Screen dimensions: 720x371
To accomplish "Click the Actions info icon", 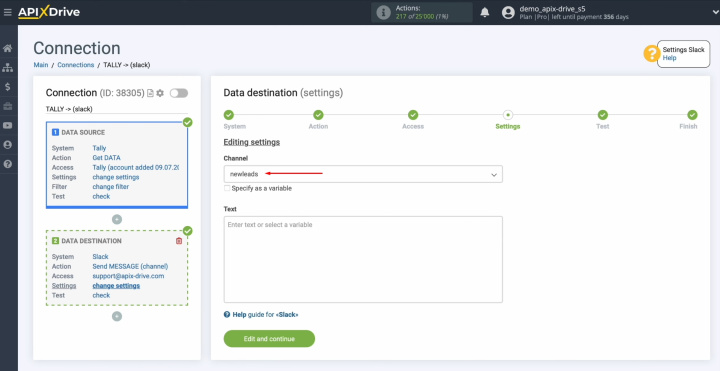I will (383, 12).
